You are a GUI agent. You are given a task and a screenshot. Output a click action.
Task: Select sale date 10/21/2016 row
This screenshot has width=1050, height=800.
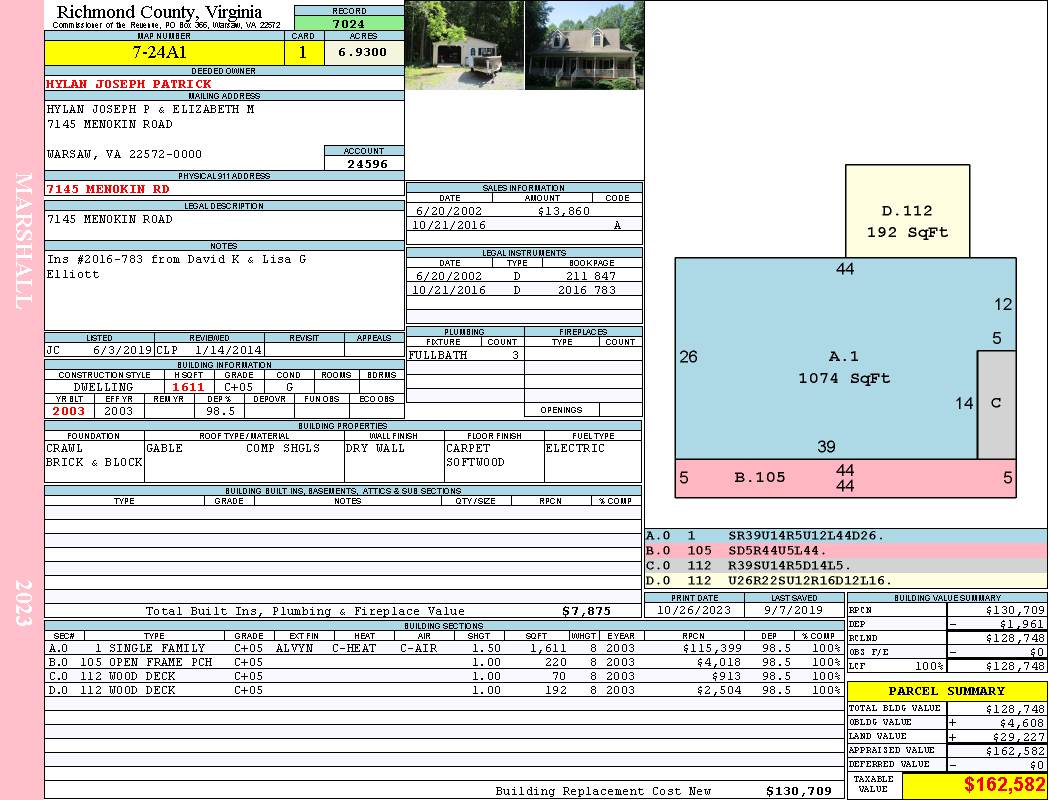(524, 226)
